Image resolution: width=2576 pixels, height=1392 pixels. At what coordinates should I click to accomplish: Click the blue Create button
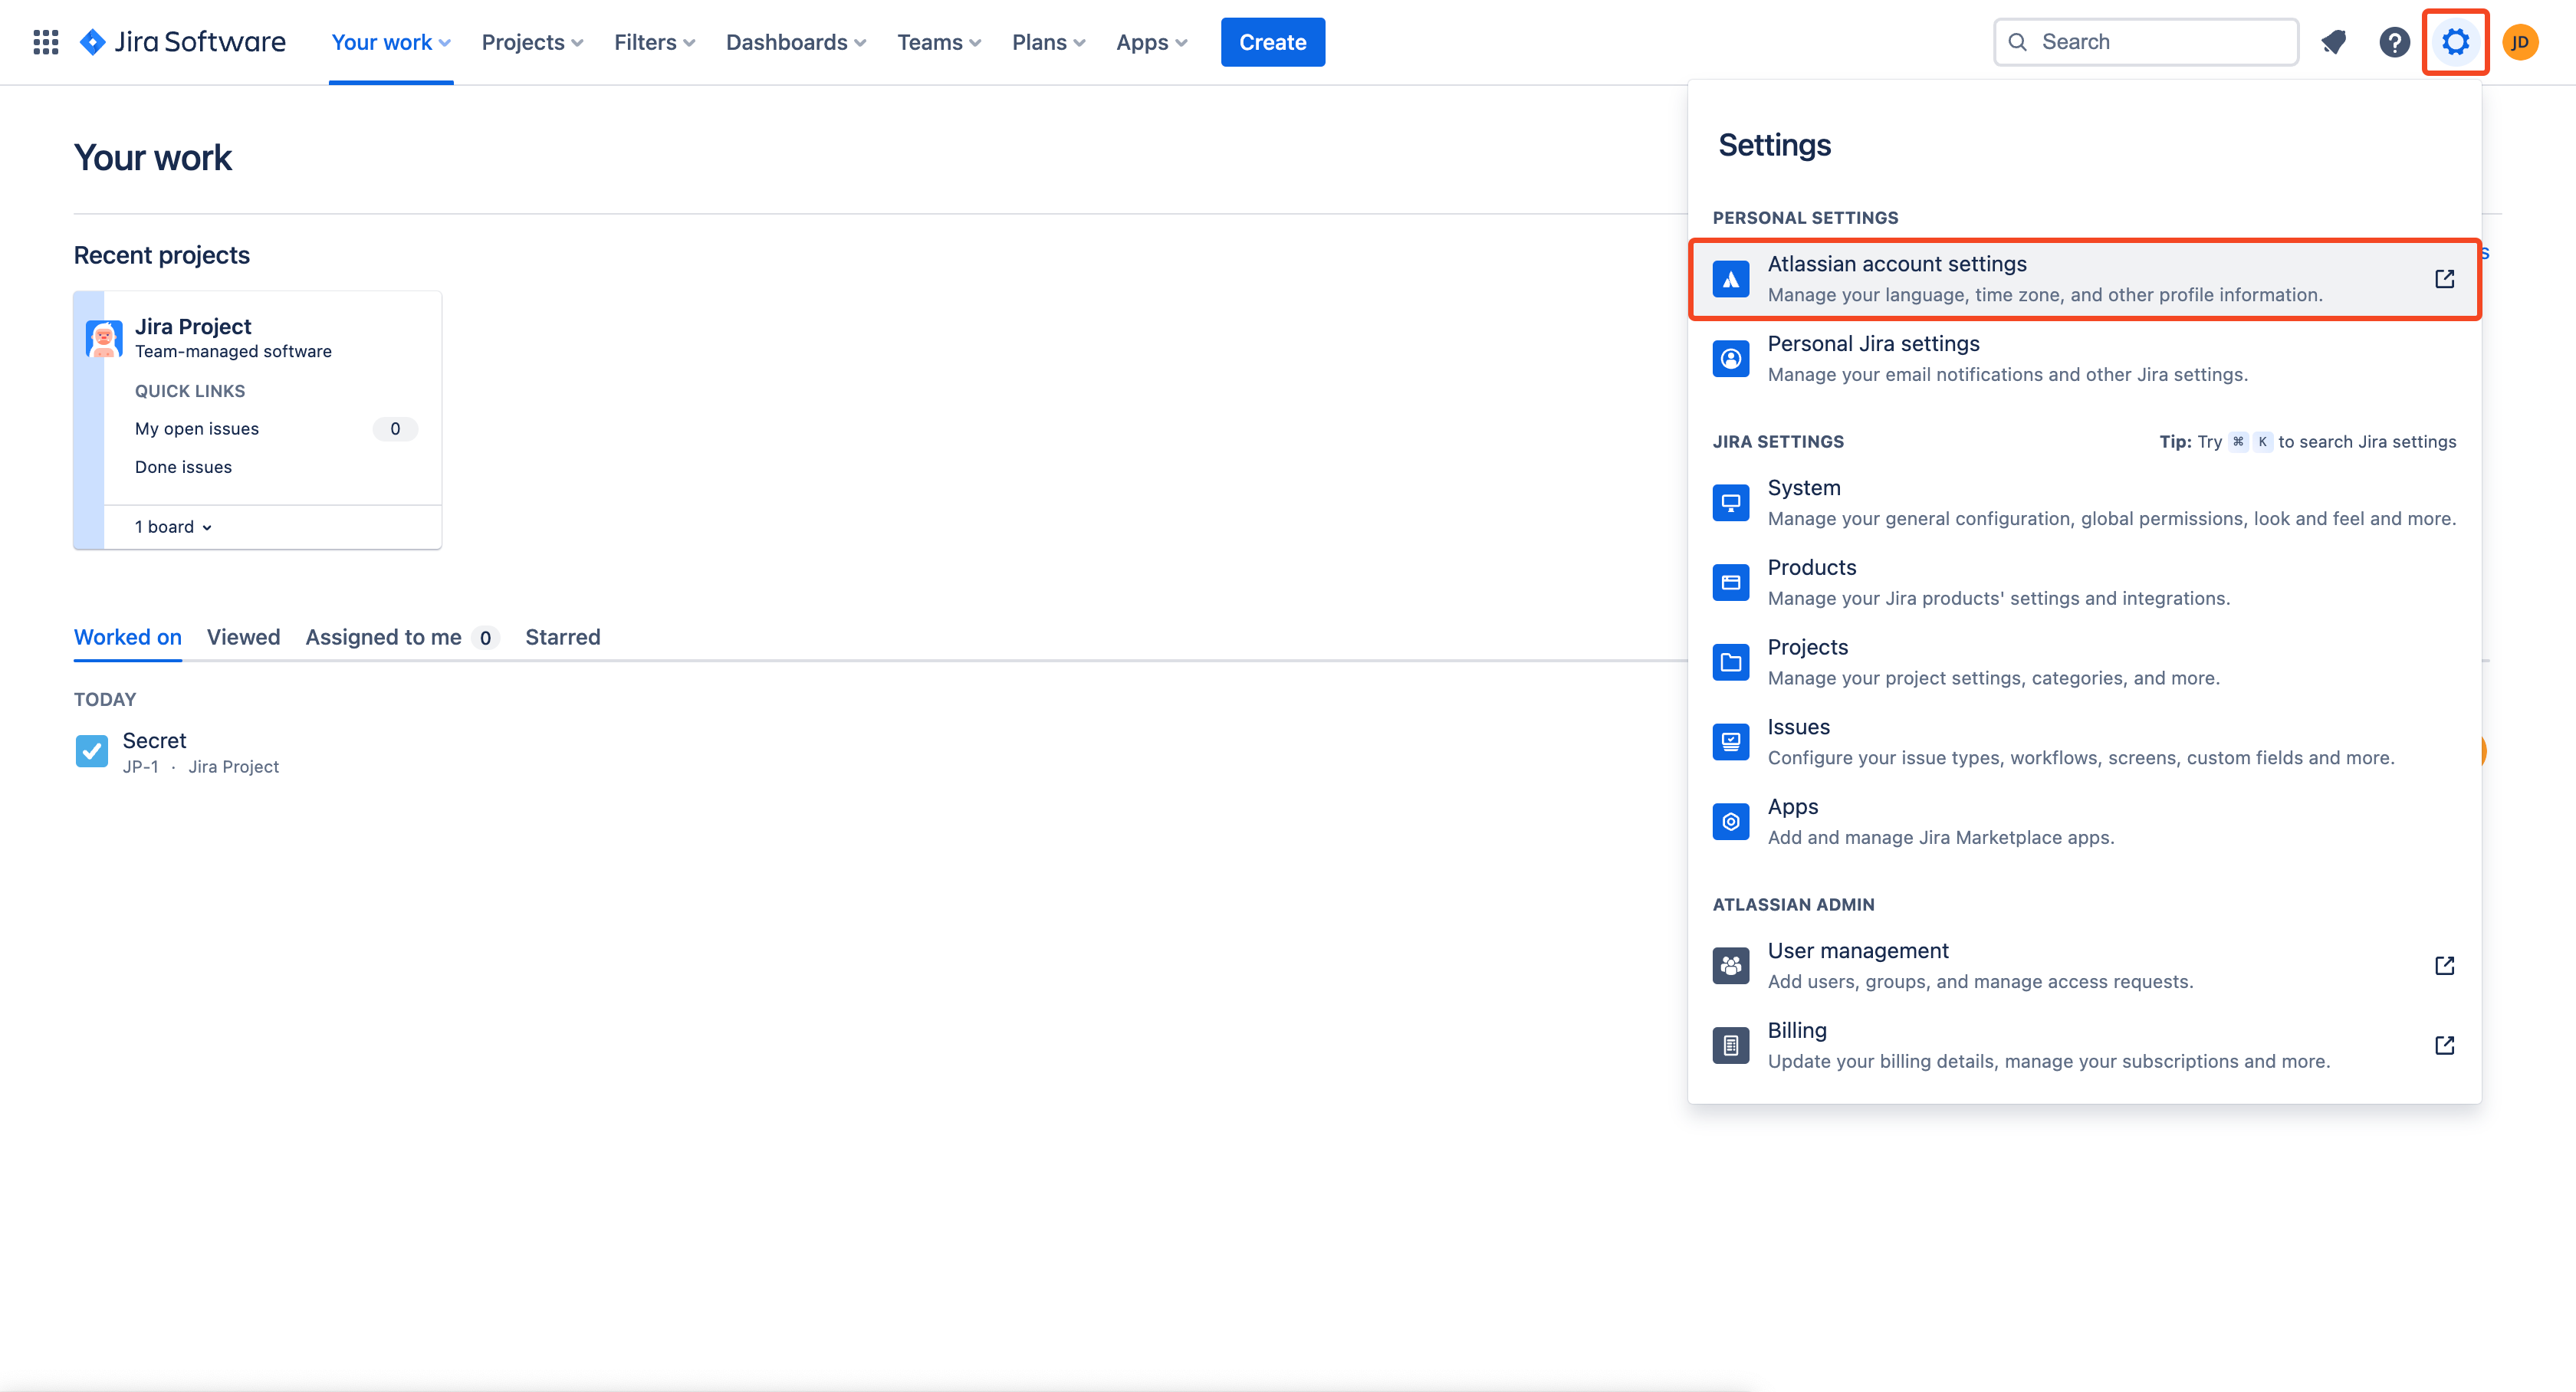pyautogui.click(x=1272, y=42)
